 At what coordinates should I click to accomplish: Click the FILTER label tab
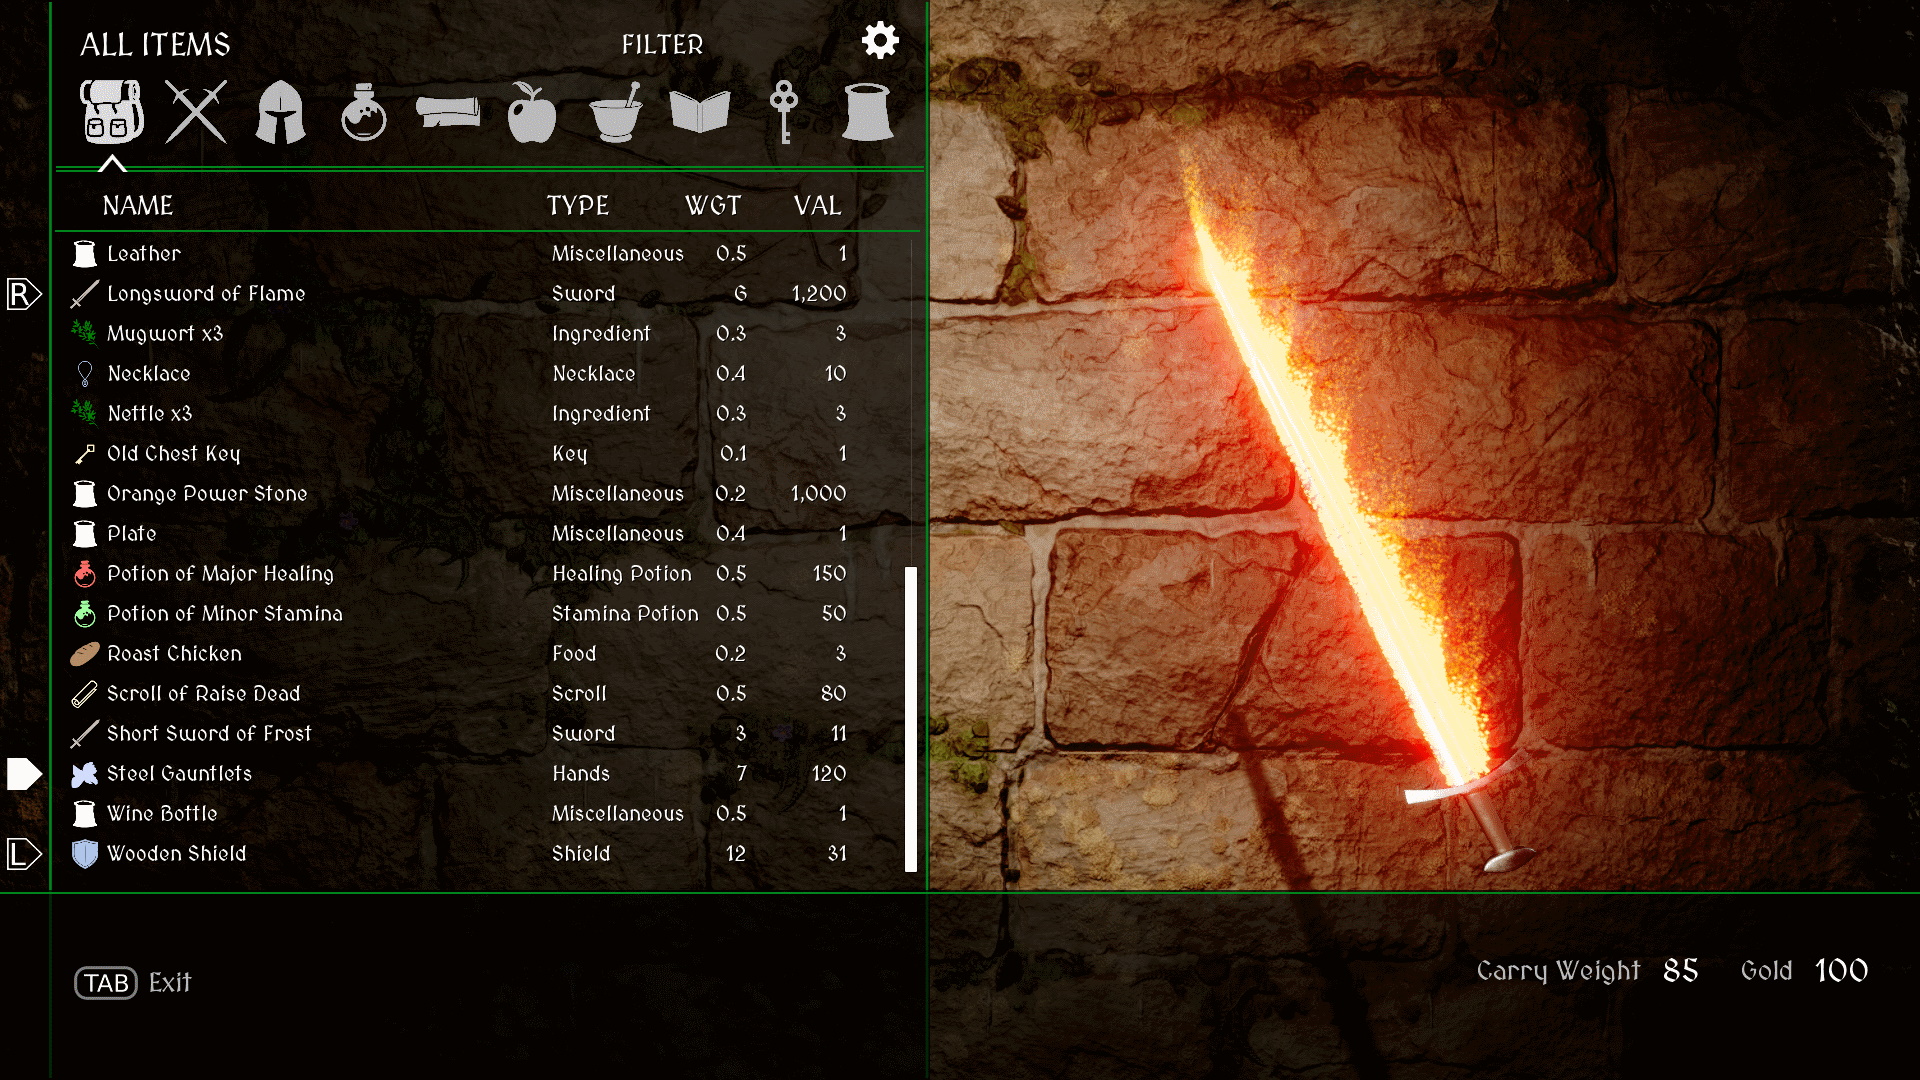[661, 42]
